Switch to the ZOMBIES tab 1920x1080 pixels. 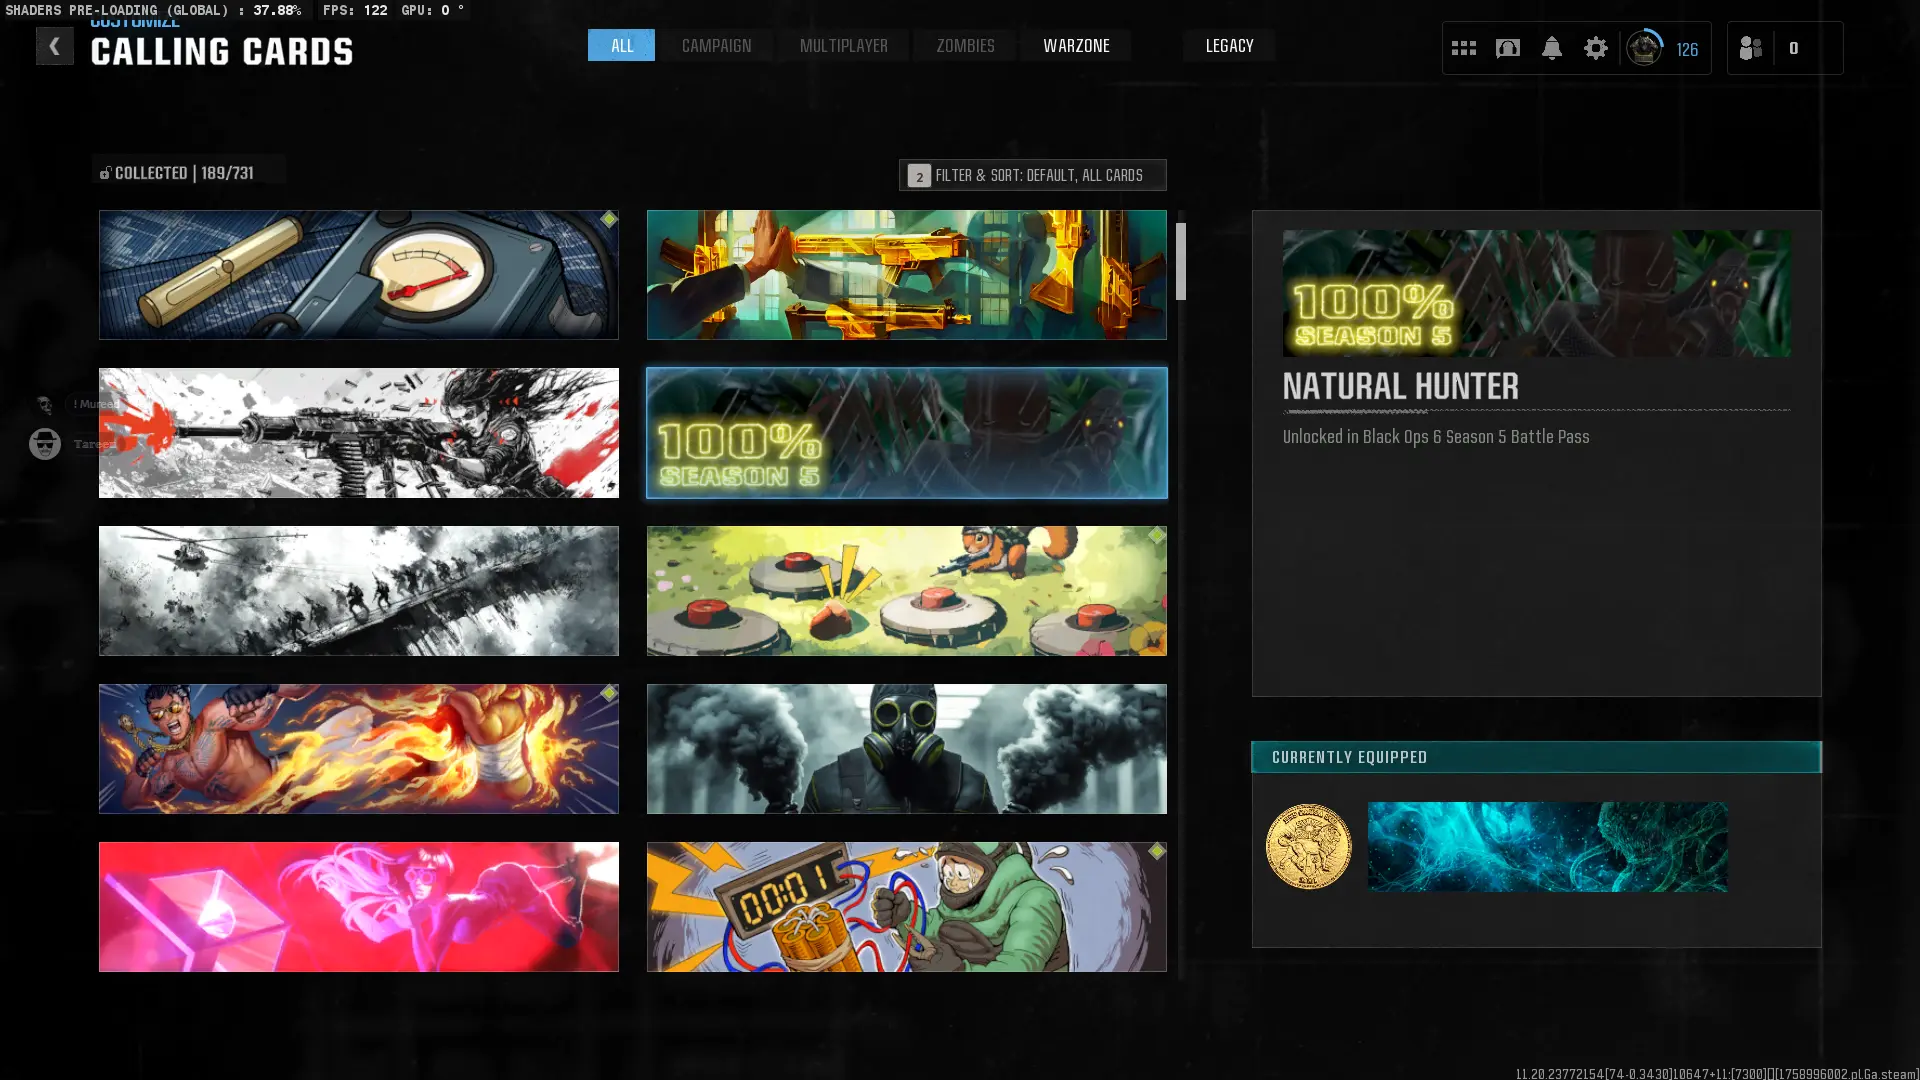(965, 45)
